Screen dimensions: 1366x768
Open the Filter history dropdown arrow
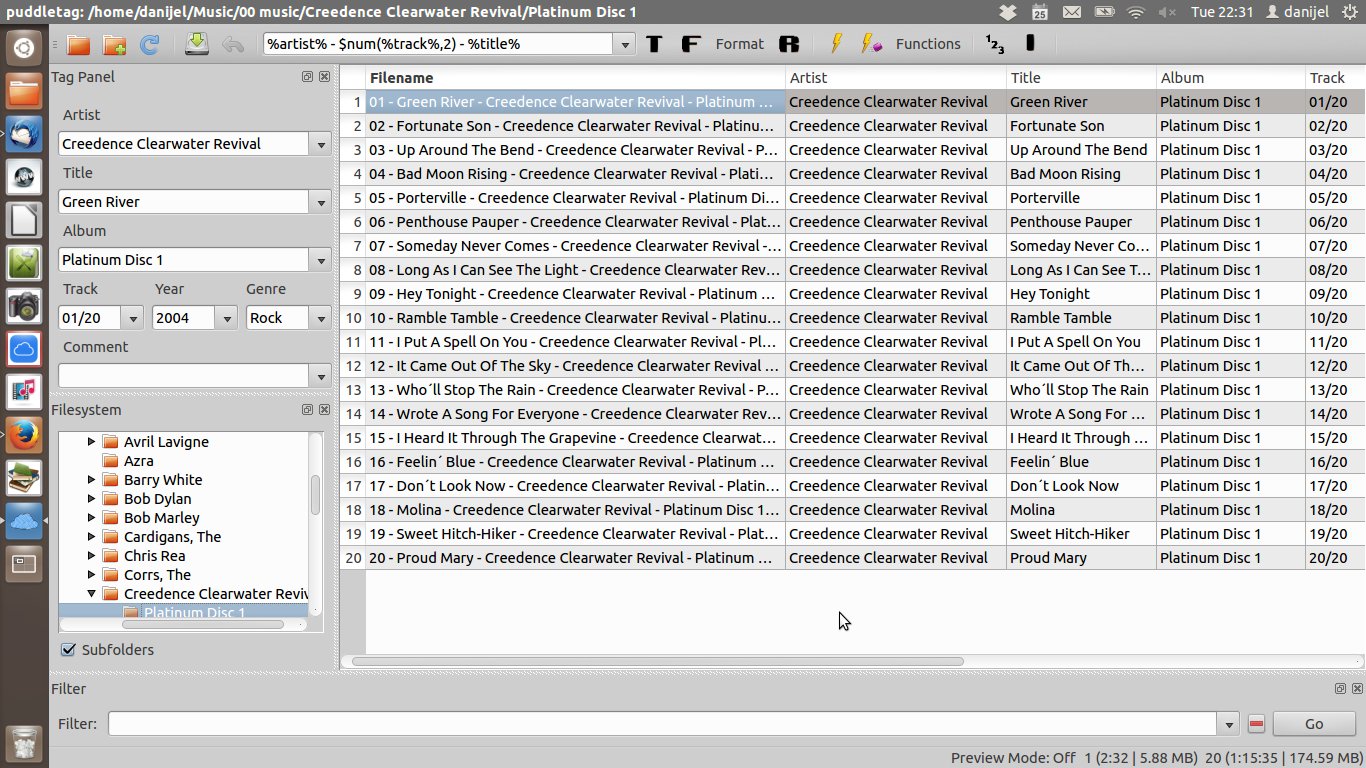1229,724
